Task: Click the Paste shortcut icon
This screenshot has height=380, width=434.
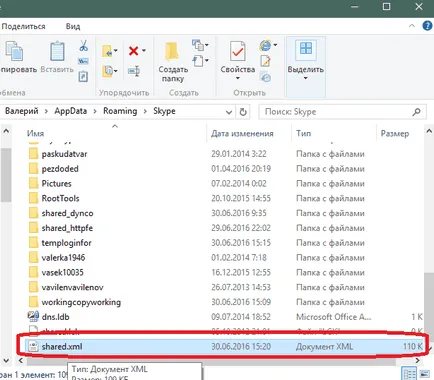Action: click(x=83, y=76)
